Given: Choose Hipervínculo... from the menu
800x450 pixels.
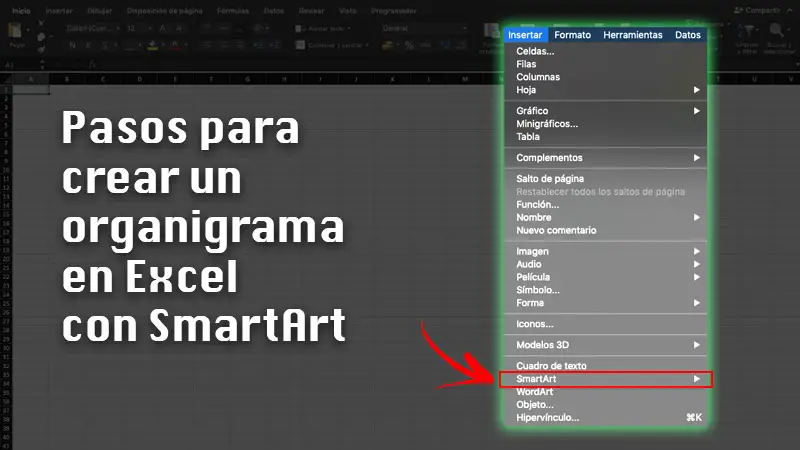Looking at the screenshot, I should [547, 418].
